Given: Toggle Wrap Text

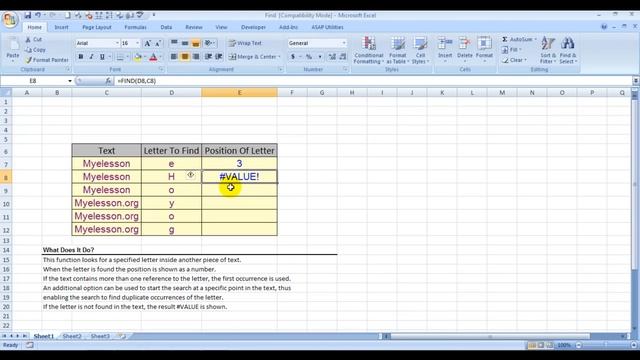Looking at the screenshot, I should (x=245, y=43).
